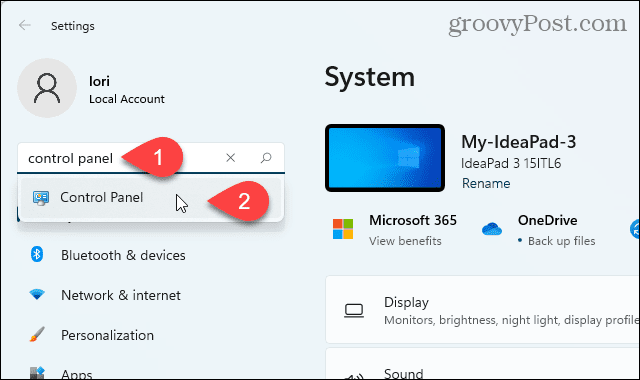Open Network & internet settings
Image resolution: width=640 pixels, height=380 pixels.
(x=121, y=295)
